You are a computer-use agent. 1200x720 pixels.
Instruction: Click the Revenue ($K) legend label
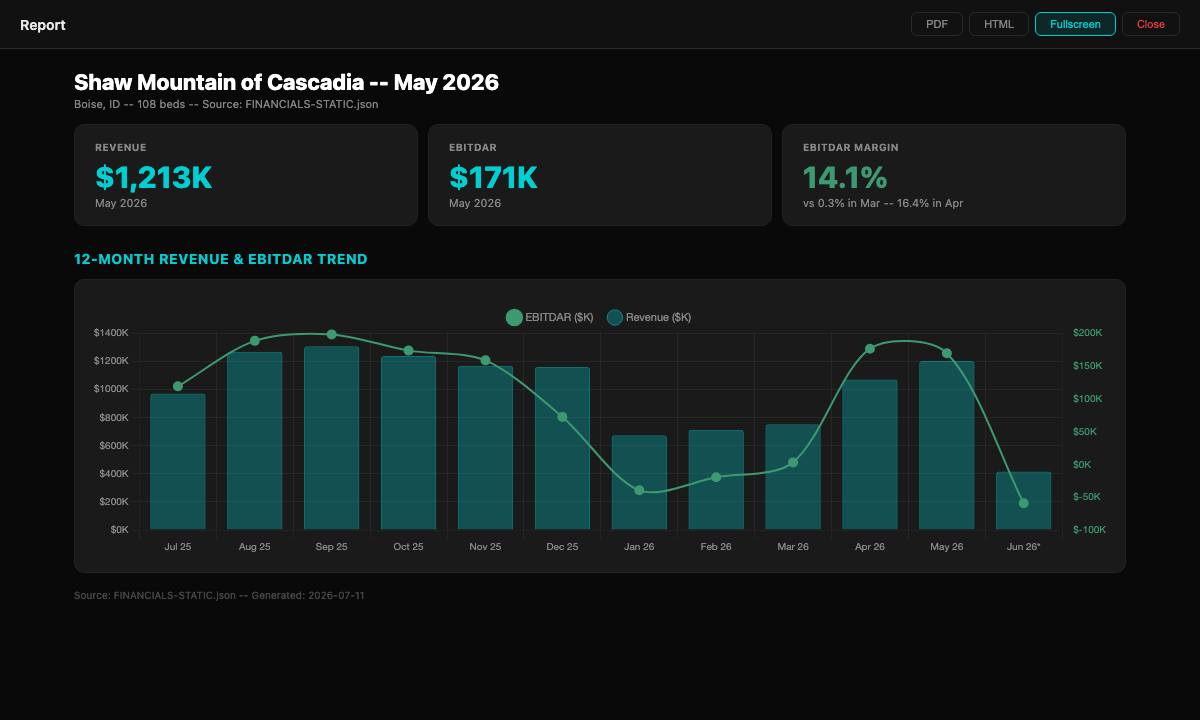pos(658,317)
